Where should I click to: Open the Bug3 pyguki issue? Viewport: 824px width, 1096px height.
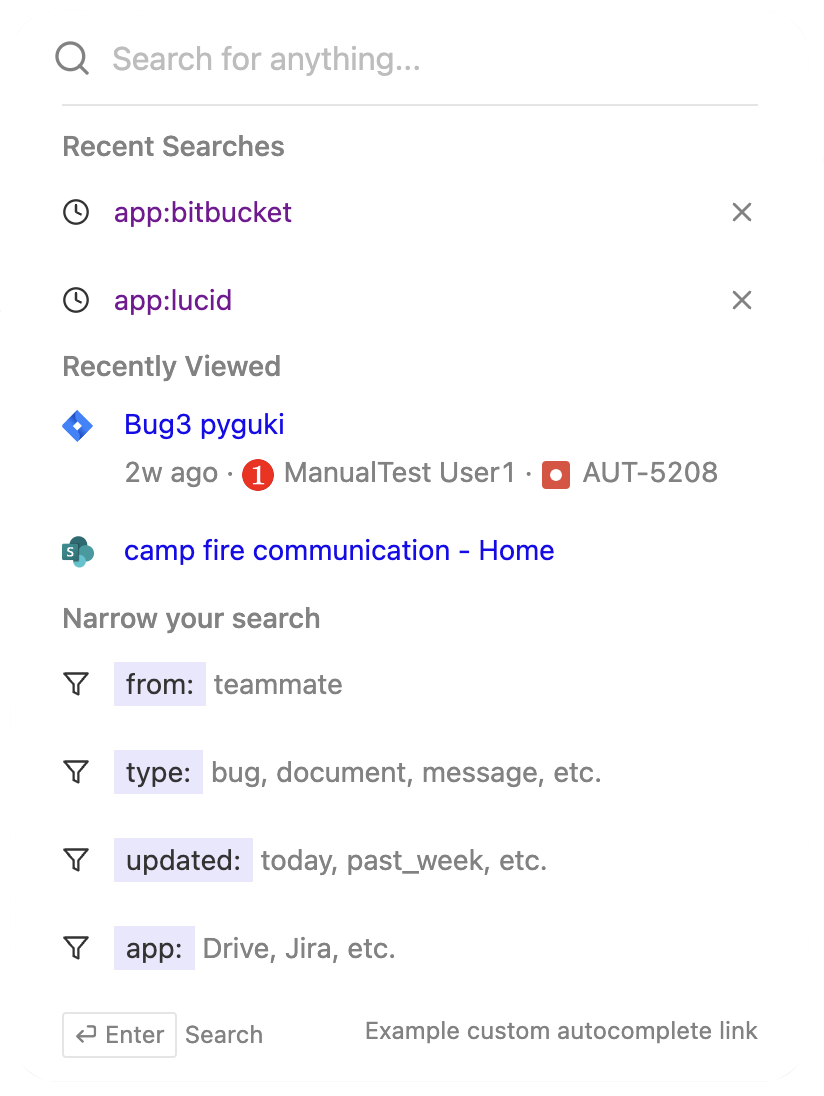click(204, 424)
